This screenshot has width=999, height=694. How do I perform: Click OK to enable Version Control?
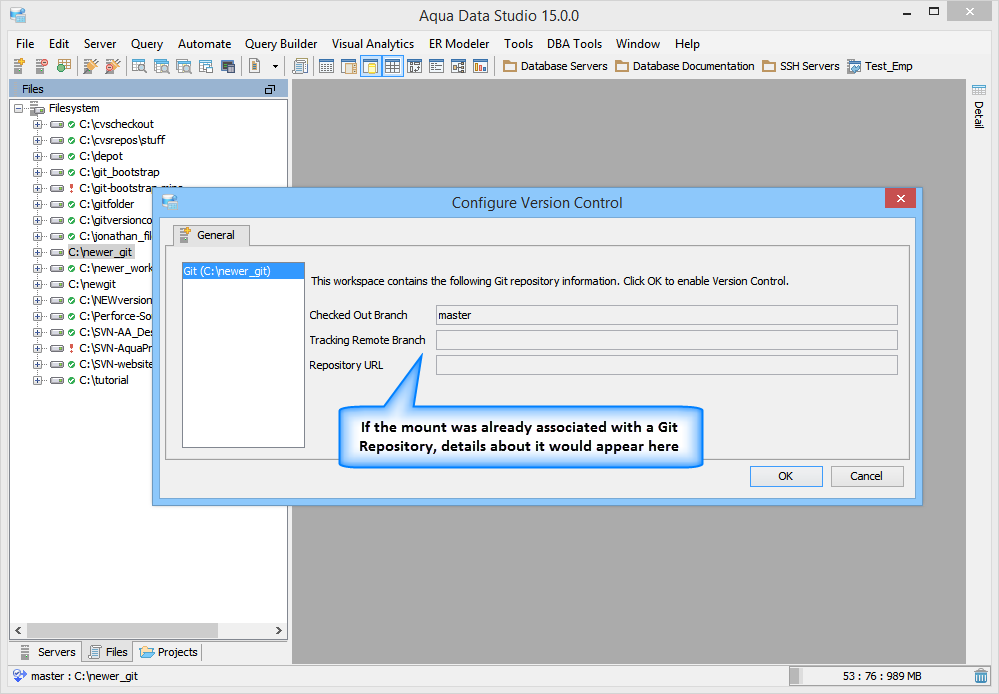pyautogui.click(x=786, y=476)
